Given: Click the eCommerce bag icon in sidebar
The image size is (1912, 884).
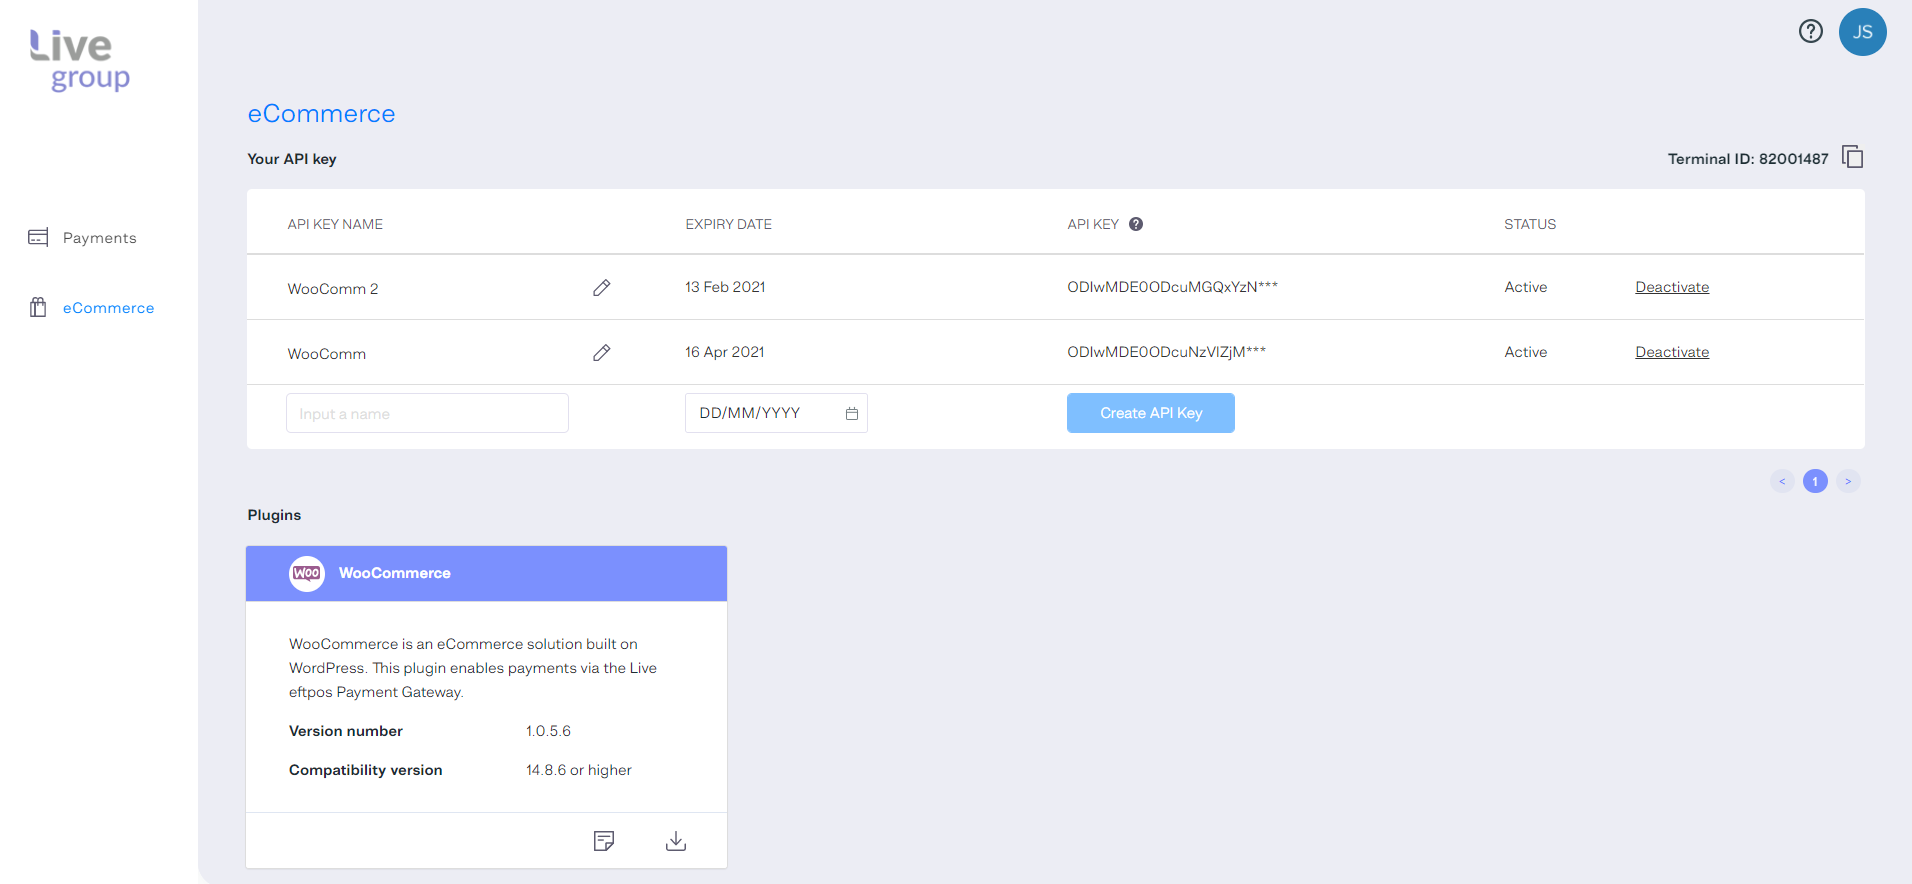Looking at the screenshot, I should 38,307.
